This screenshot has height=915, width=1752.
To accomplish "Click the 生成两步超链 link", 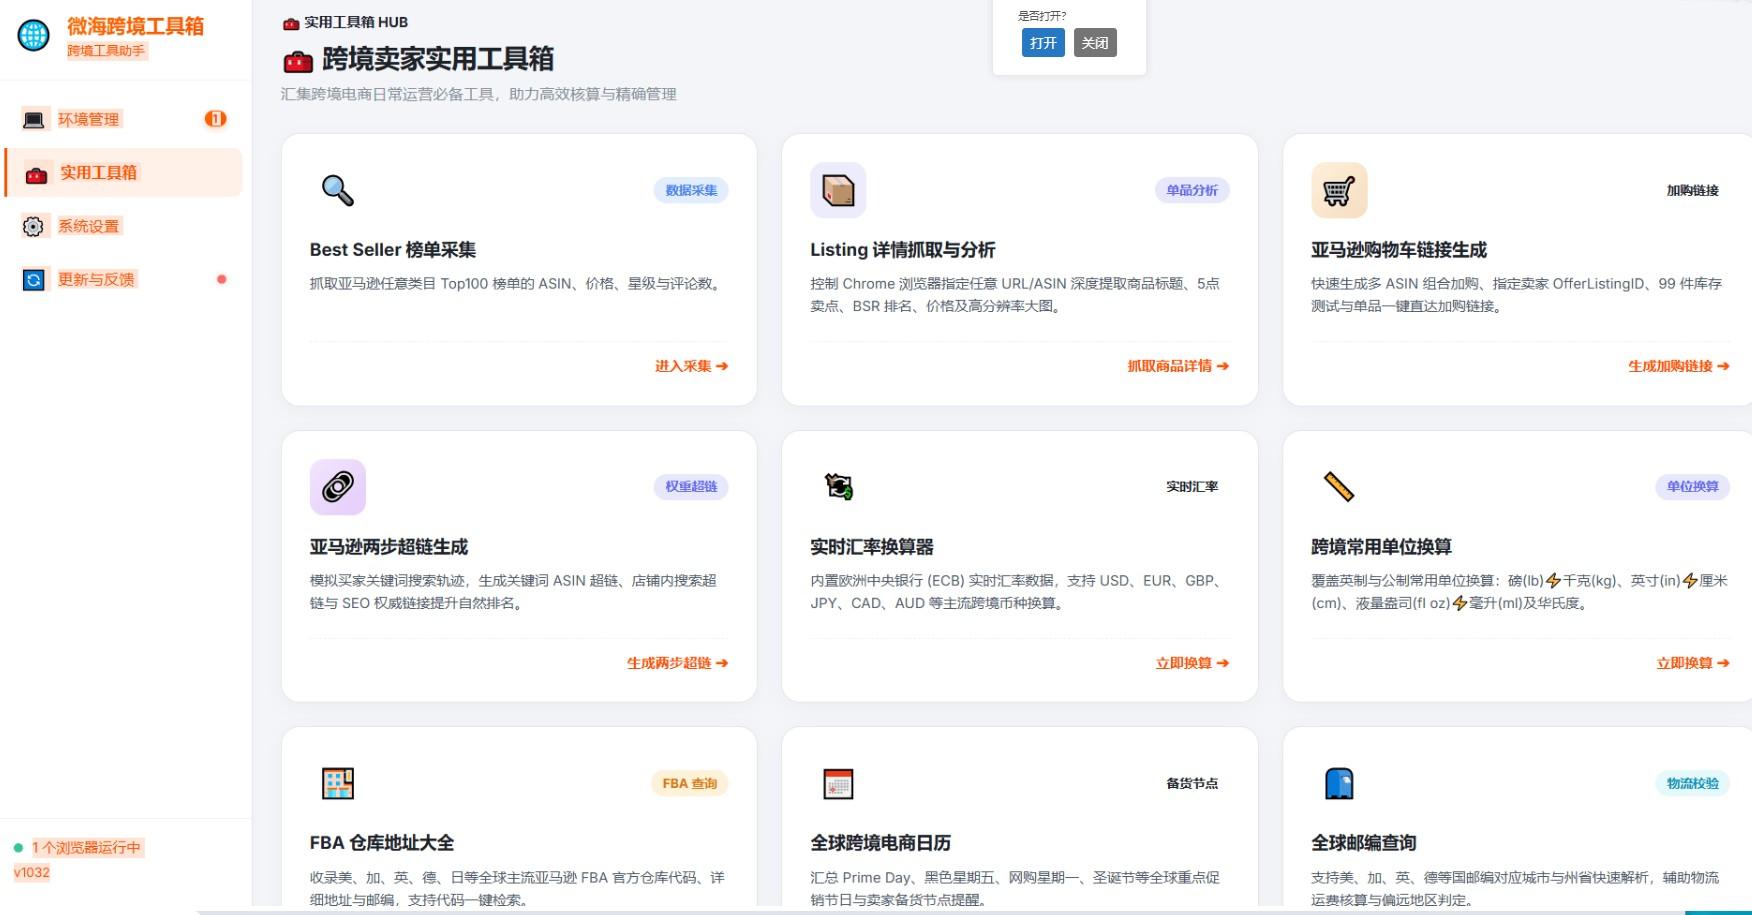I will [677, 663].
